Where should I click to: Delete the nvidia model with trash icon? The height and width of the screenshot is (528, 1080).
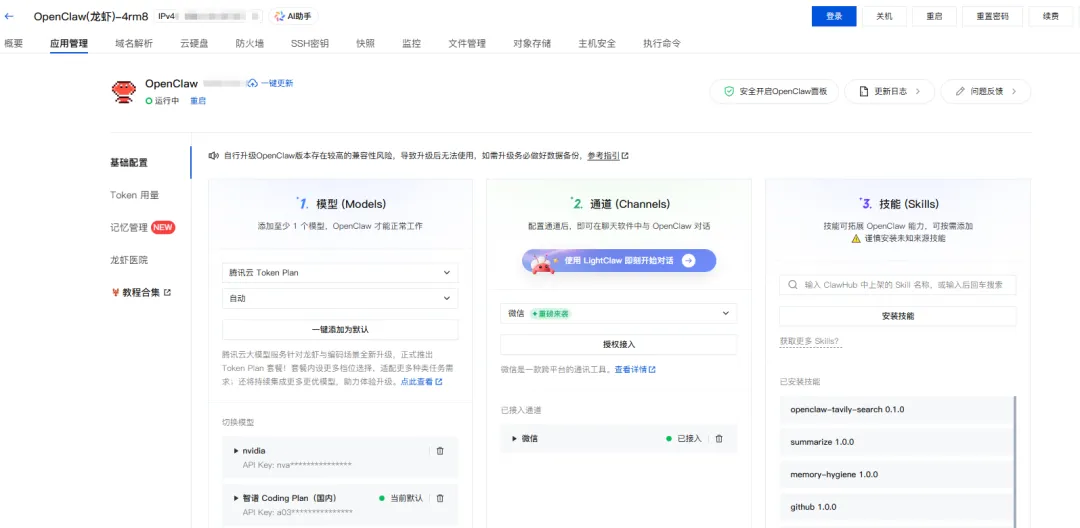tap(440, 451)
